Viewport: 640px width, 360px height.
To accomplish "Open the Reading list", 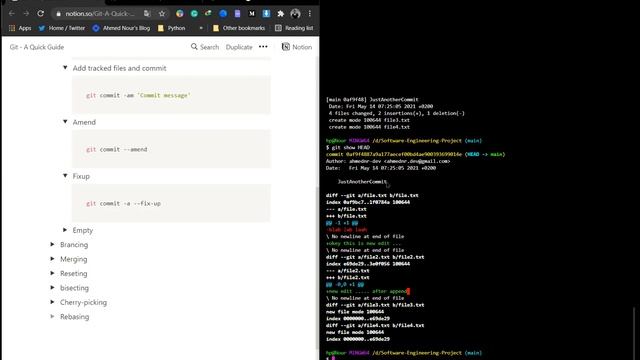I will click(x=294, y=28).
